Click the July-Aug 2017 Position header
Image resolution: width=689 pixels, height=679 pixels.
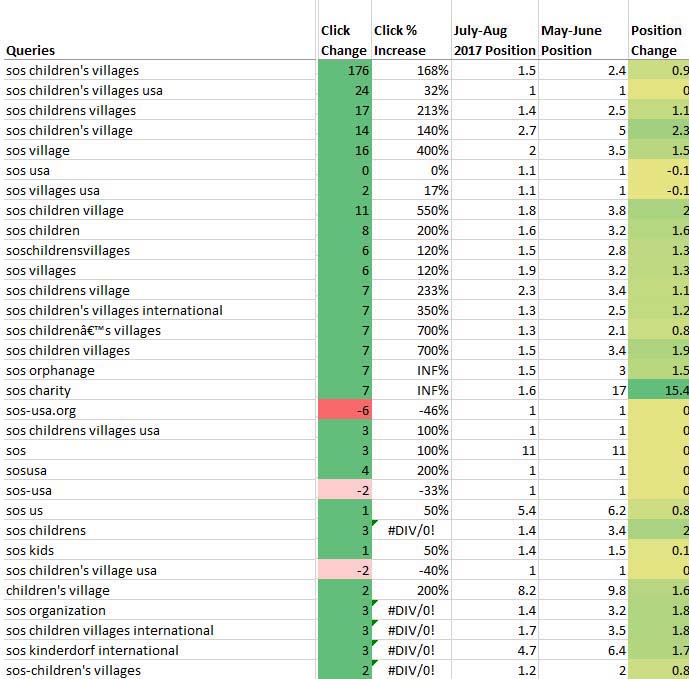(x=493, y=40)
